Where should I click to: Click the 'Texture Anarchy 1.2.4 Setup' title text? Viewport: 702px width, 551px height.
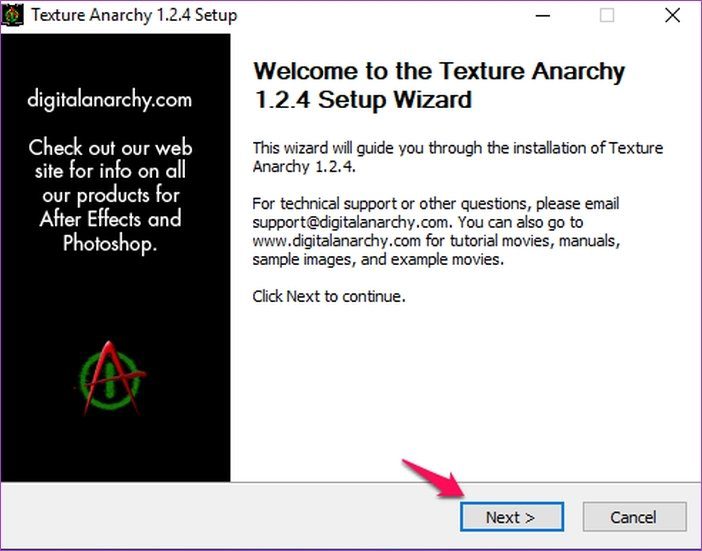pos(134,15)
